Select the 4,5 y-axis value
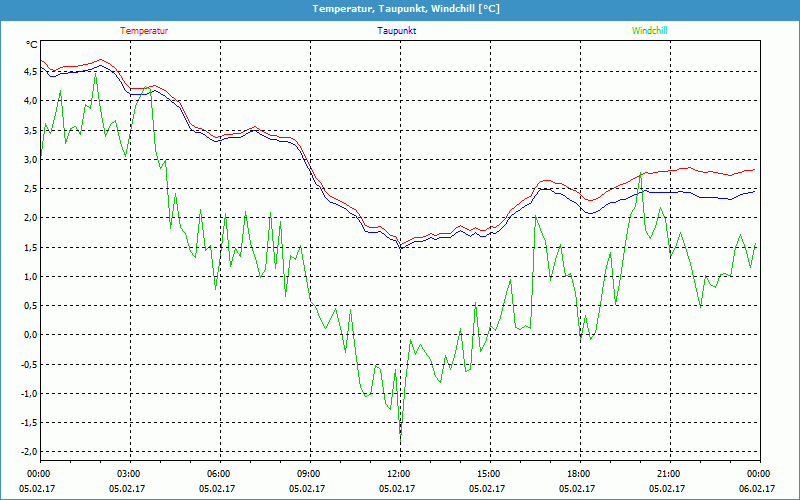This screenshot has width=800, height=500. pos(31,72)
